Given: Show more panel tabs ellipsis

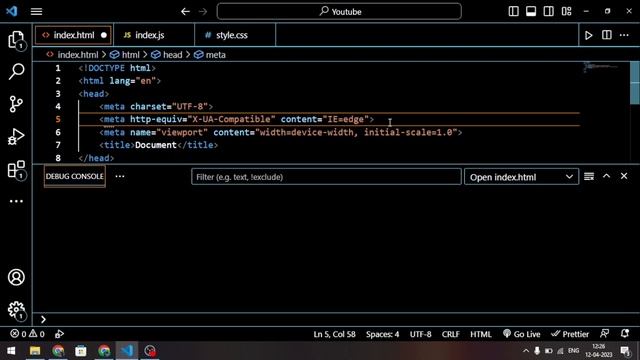Looking at the screenshot, I should [x=120, y=176].
